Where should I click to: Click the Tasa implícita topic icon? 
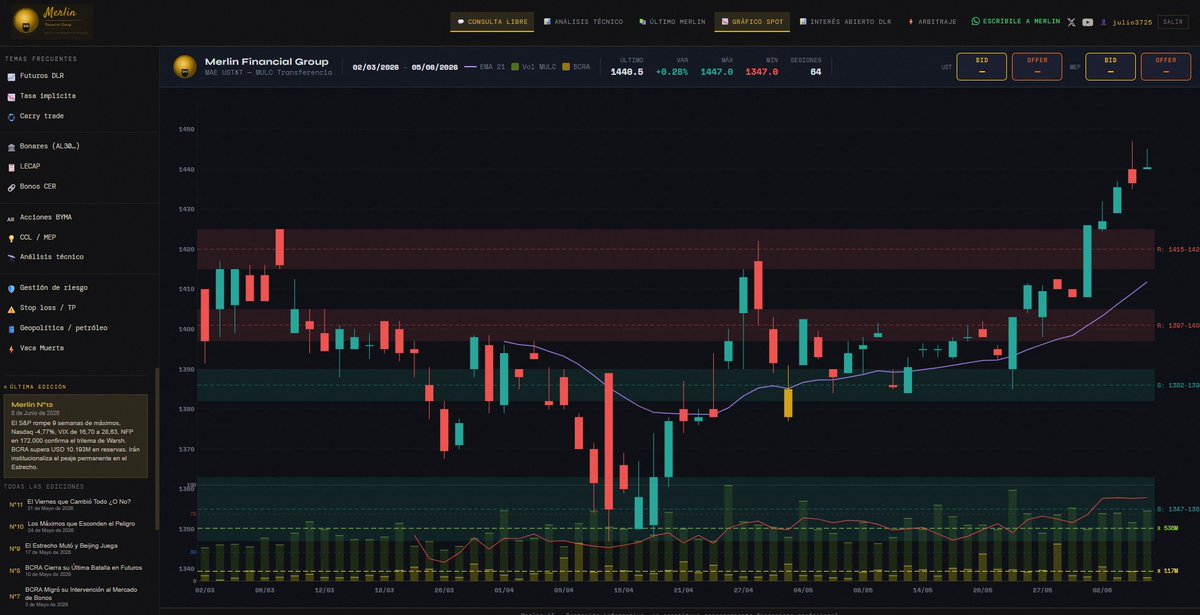tap(11, 96)
